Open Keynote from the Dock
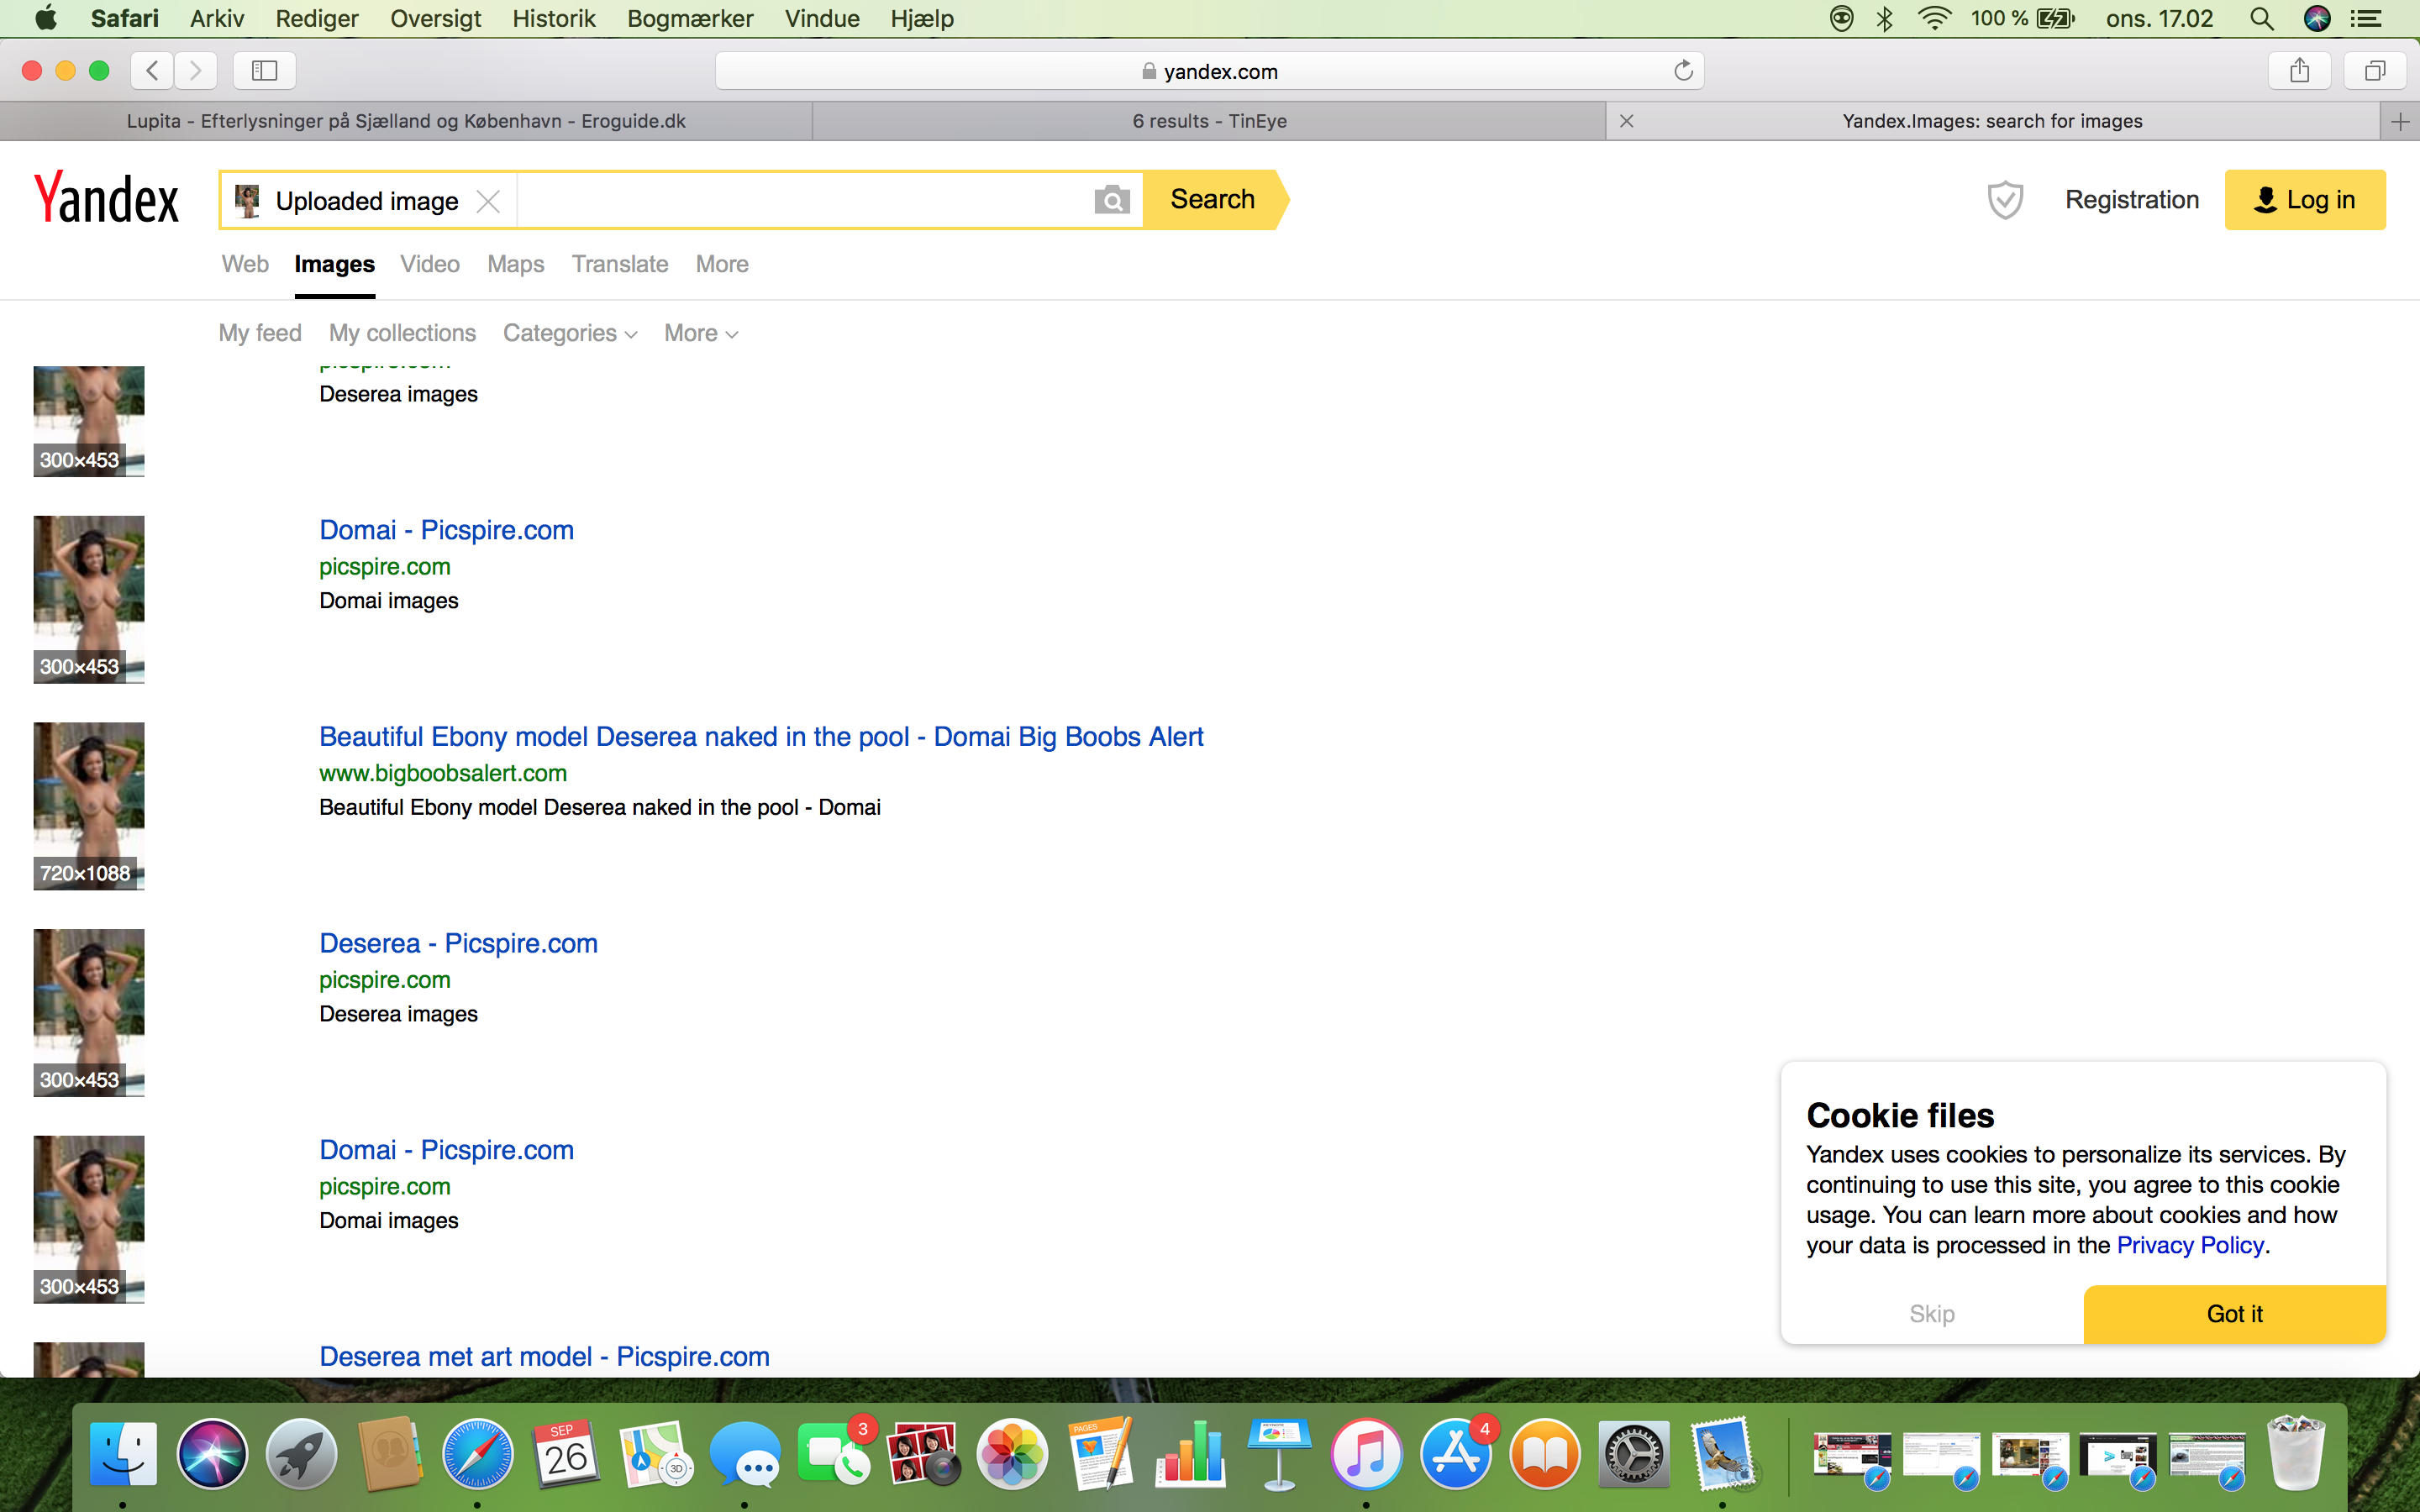 (1279, 1453)
